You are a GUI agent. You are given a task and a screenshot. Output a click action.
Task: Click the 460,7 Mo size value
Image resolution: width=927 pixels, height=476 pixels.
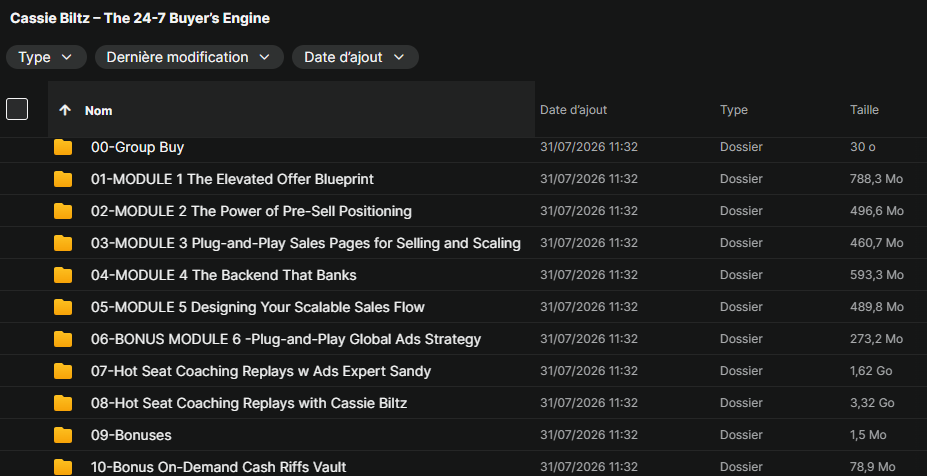(x=876, y=242)
